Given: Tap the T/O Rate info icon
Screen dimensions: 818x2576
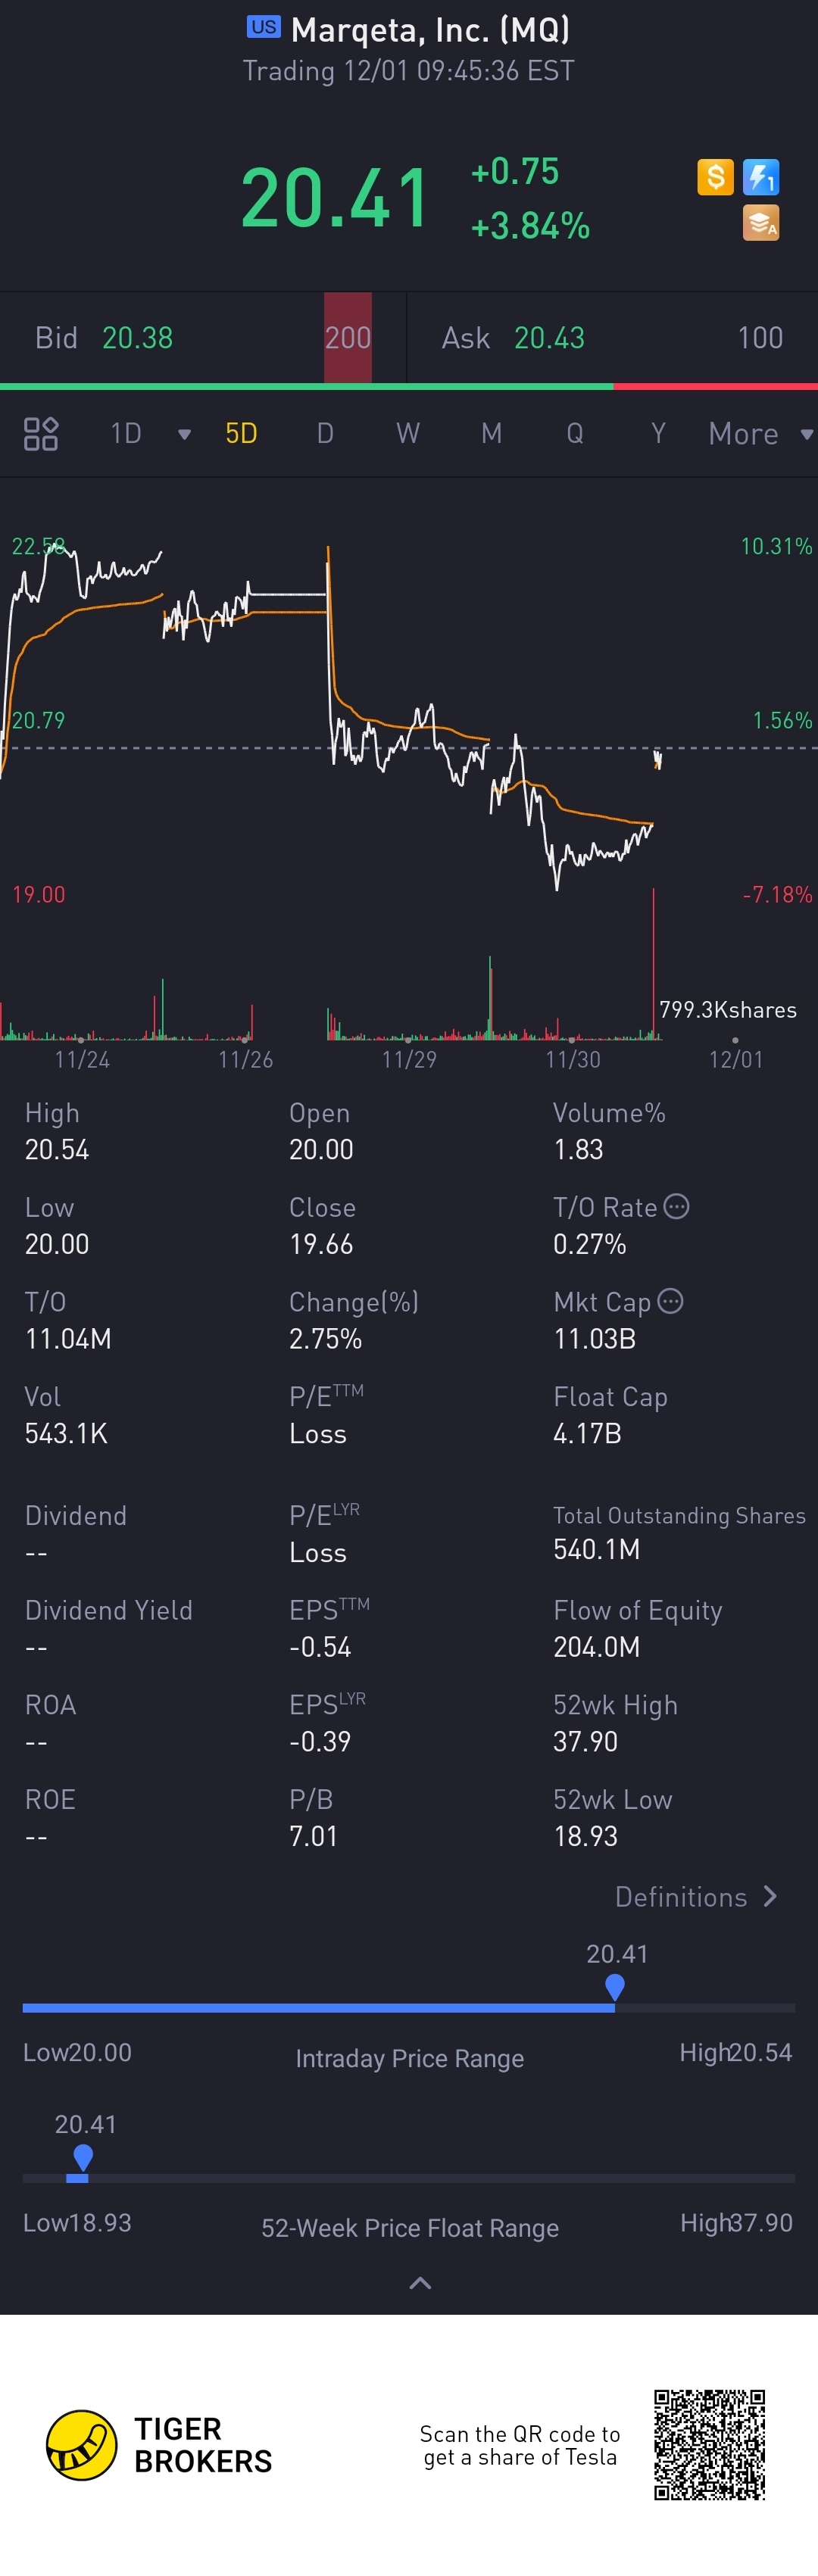Looking at the screenshot, I should coord(677,1206).
